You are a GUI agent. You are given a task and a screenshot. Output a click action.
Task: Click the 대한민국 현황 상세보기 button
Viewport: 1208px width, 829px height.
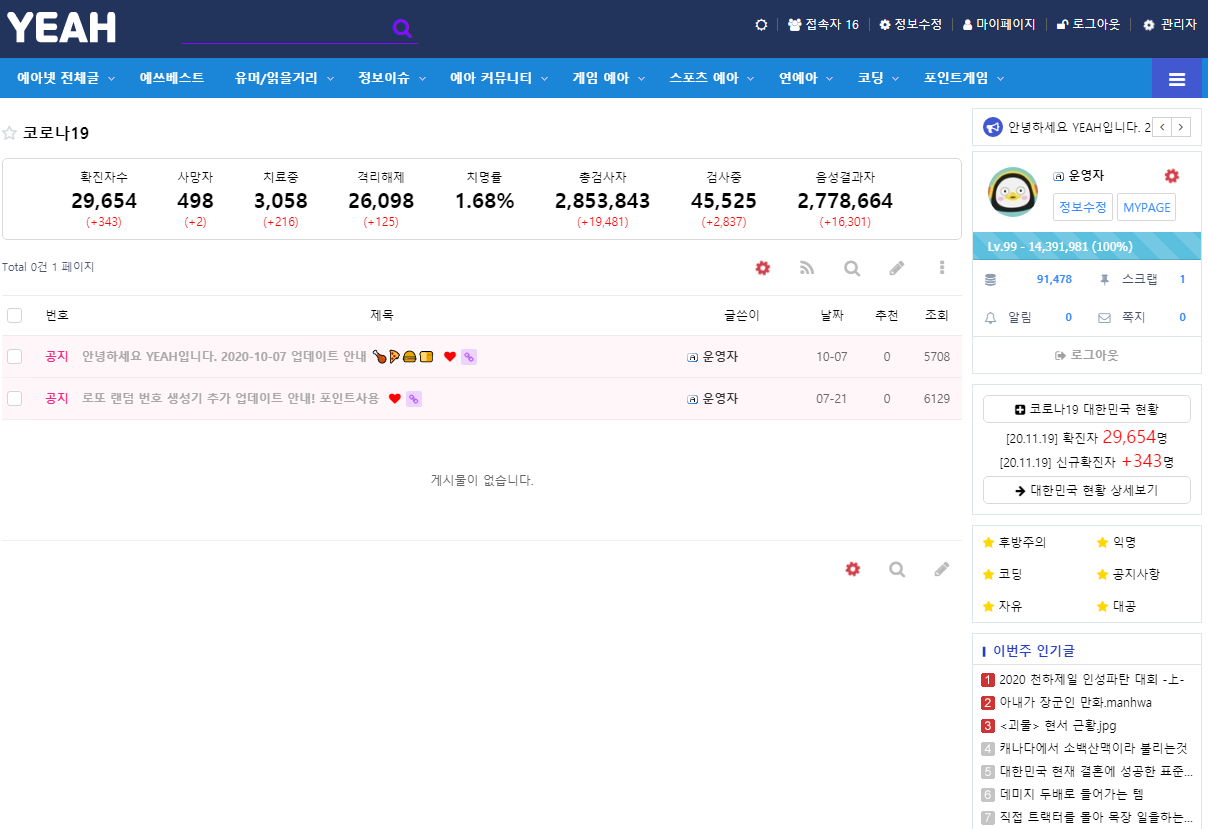pyautogui.click(x=1086, y=490)
